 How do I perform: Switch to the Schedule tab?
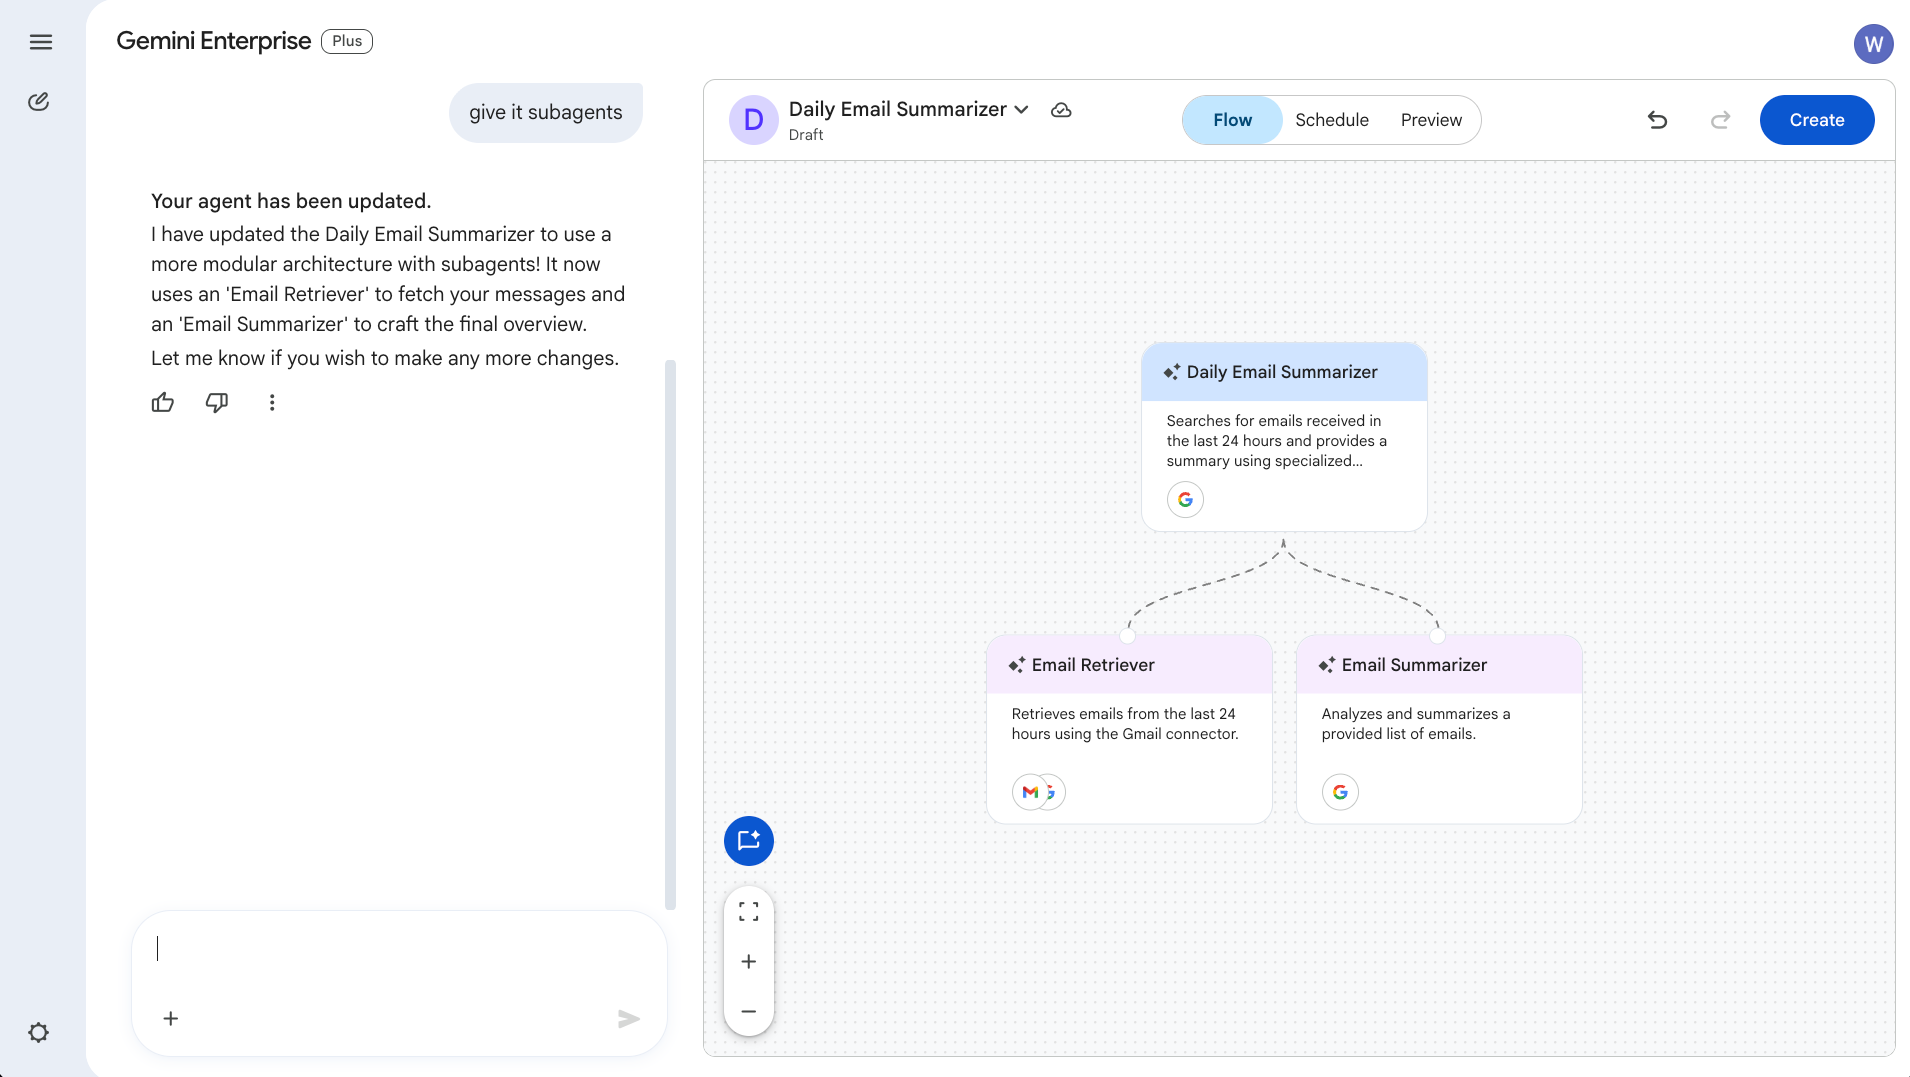click(1332, 120)
